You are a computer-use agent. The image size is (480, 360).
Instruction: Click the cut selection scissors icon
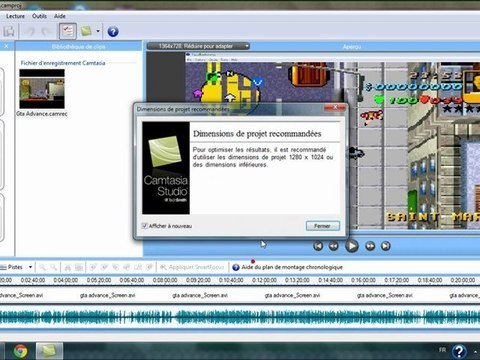[68, 267]
